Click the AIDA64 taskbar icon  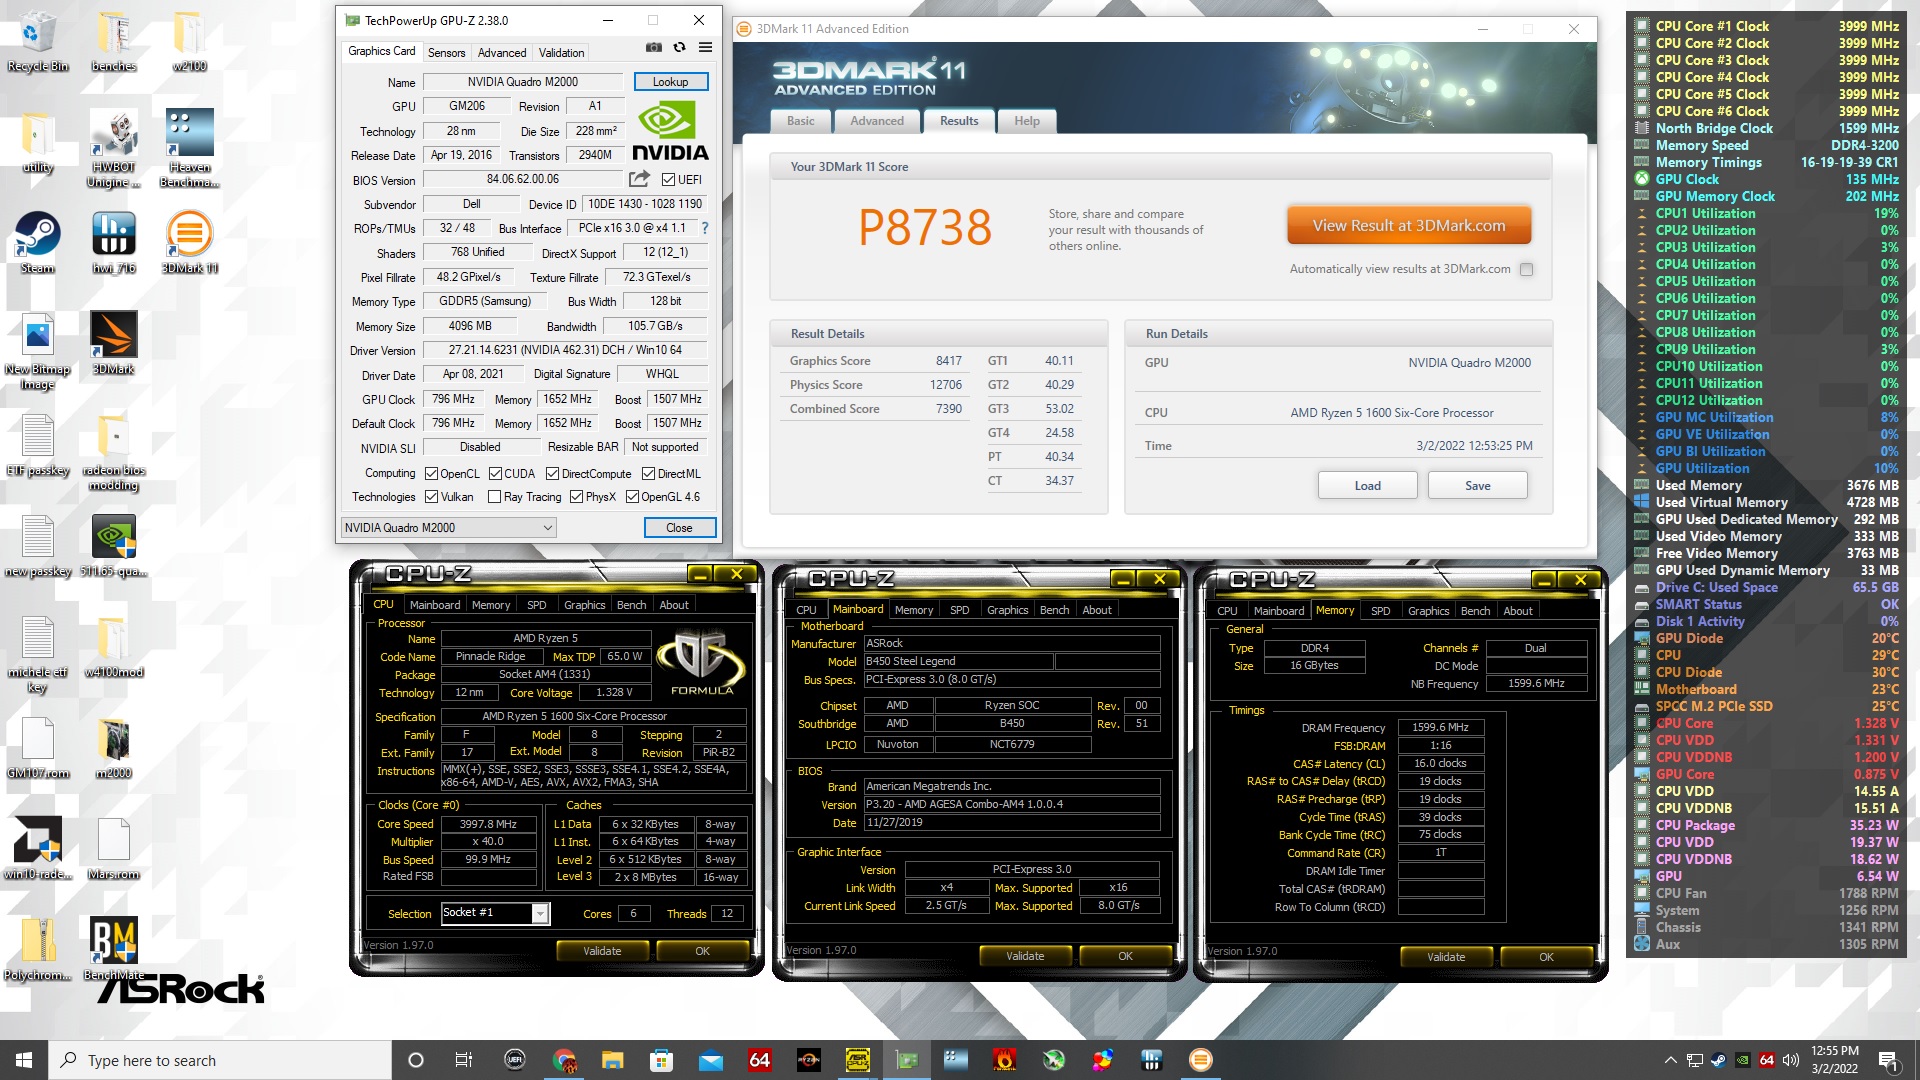click(760, 1060)
